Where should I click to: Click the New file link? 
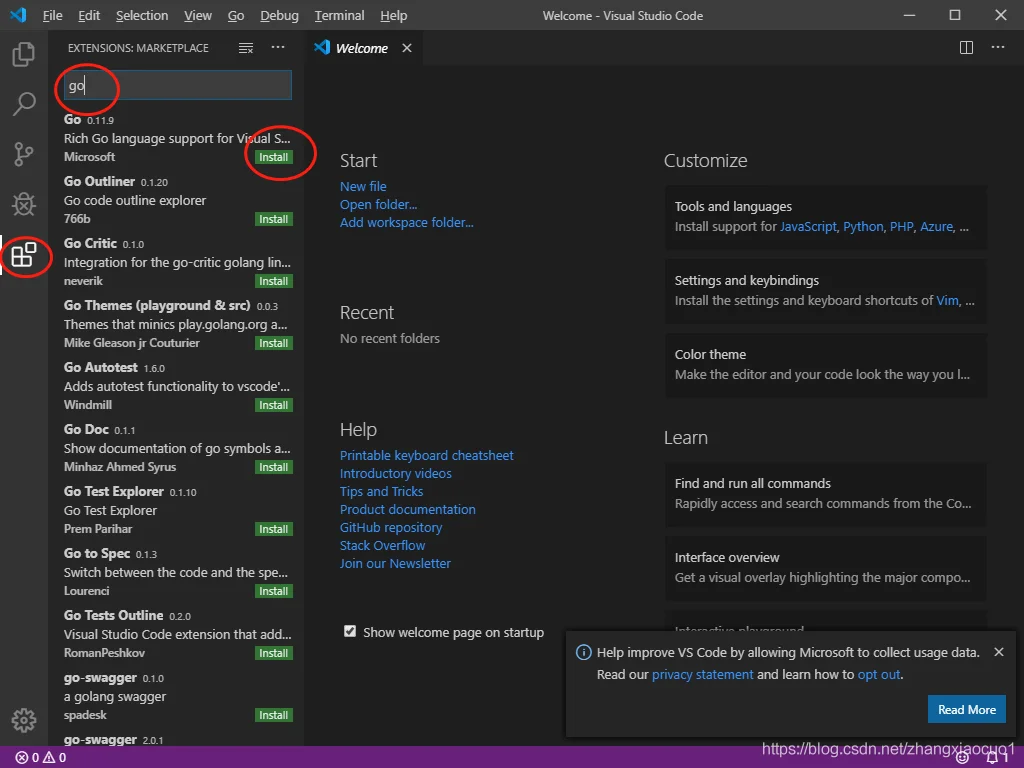pyautogui.click(x=363, y=186)
